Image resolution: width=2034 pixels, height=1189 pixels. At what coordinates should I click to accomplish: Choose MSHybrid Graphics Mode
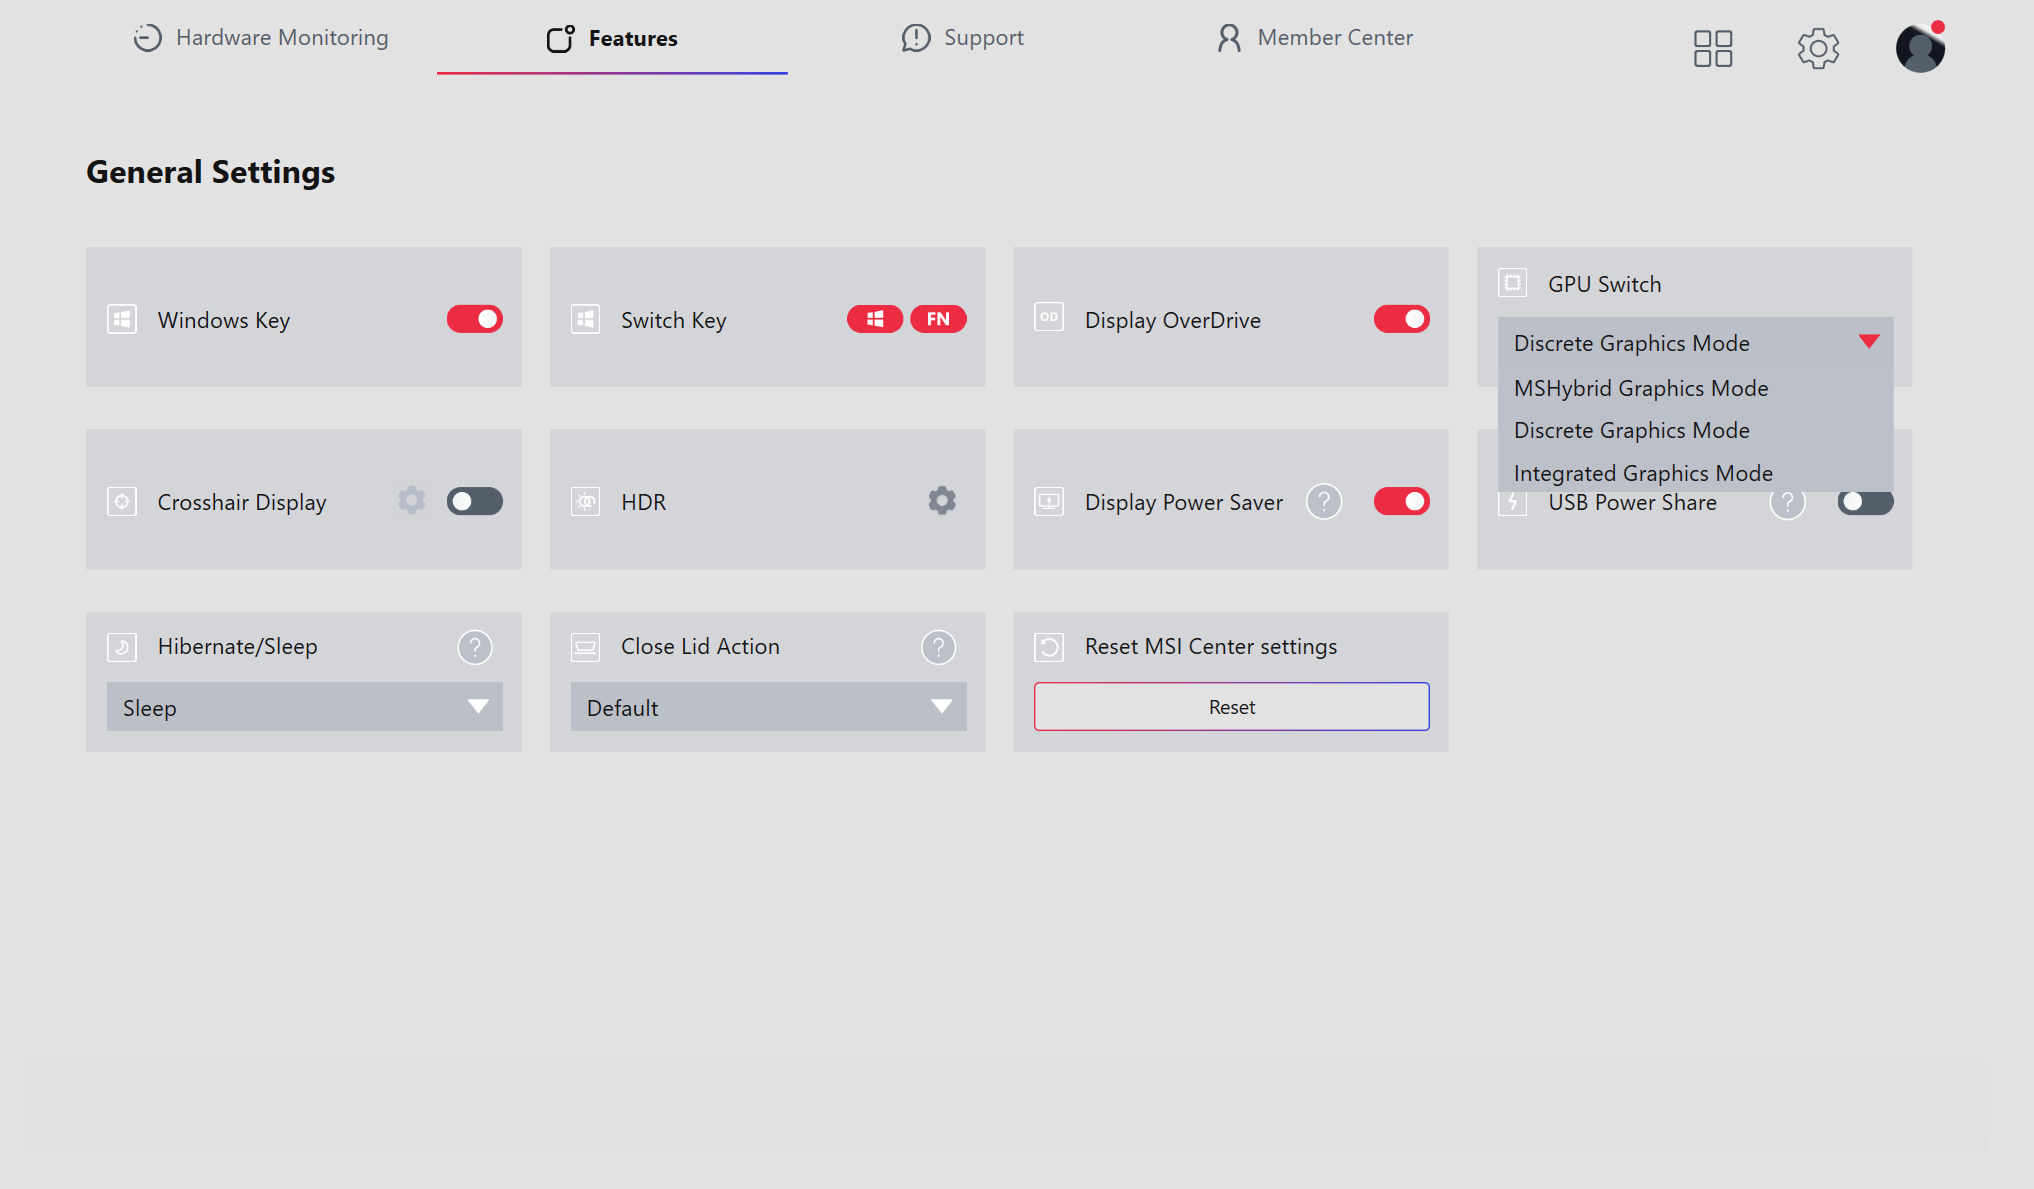[1696, 388]
